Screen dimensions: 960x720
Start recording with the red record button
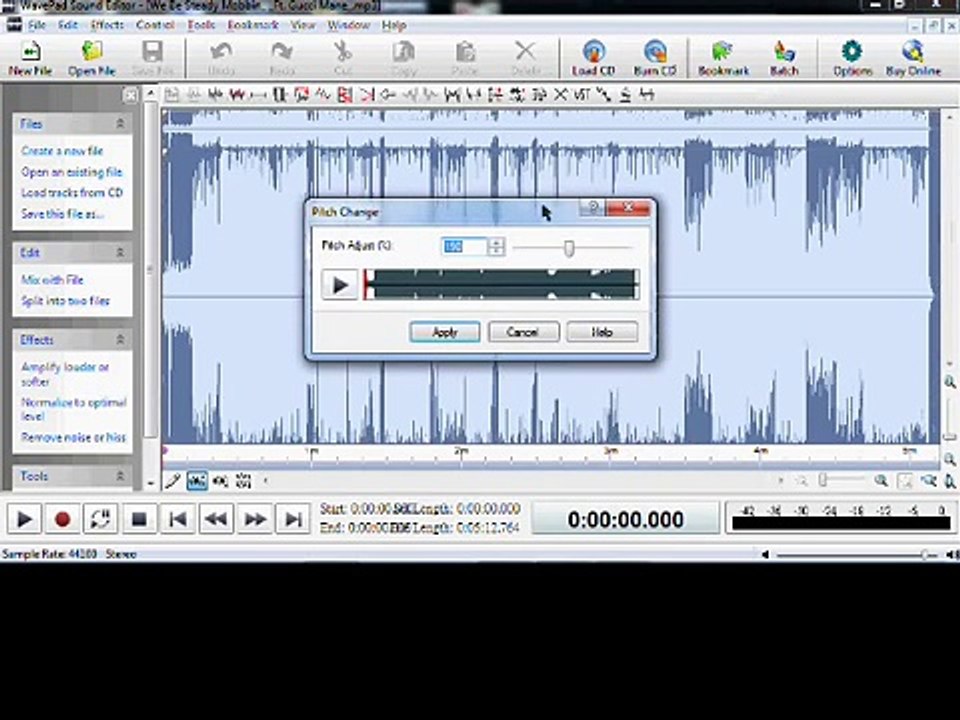pyautogui.click(x=62, y=519)
